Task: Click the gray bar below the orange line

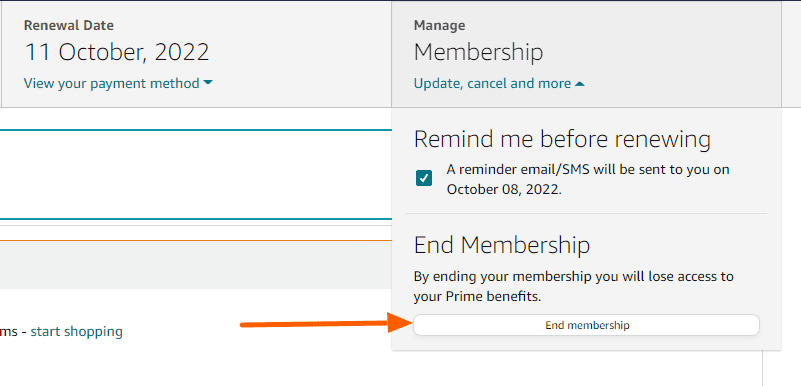Action: [196, 265]
